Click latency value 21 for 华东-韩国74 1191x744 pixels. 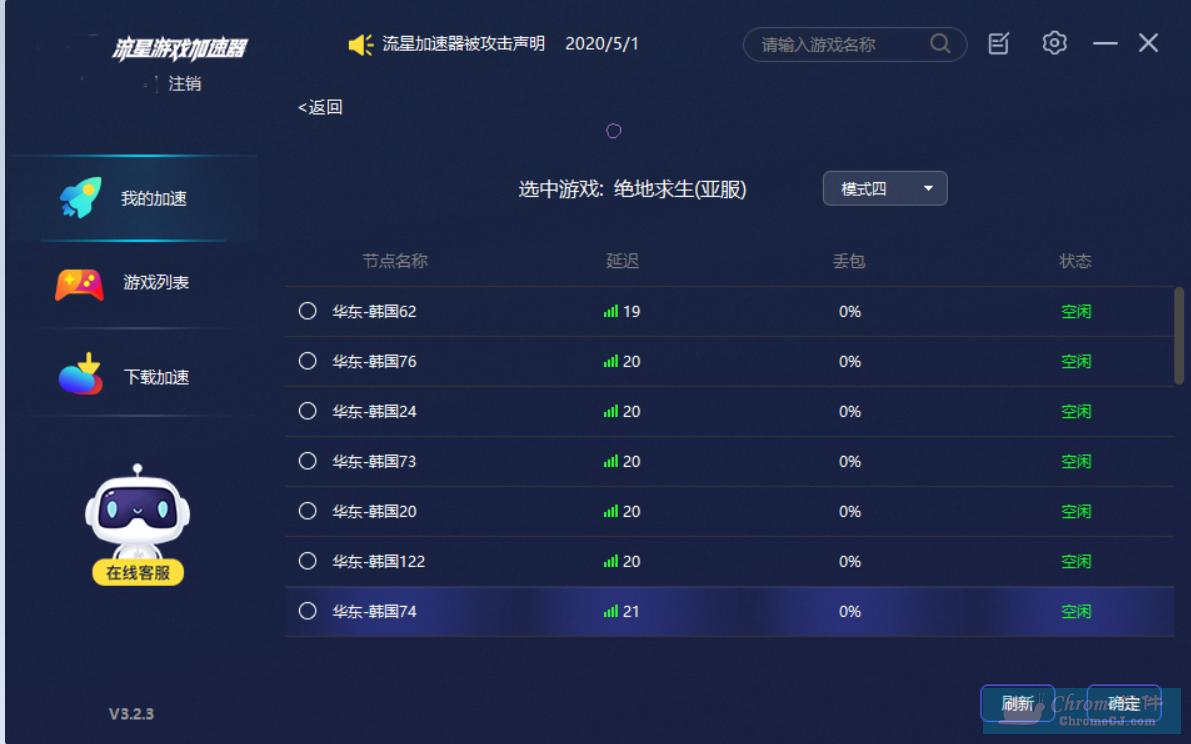click(x=631, y=611)
